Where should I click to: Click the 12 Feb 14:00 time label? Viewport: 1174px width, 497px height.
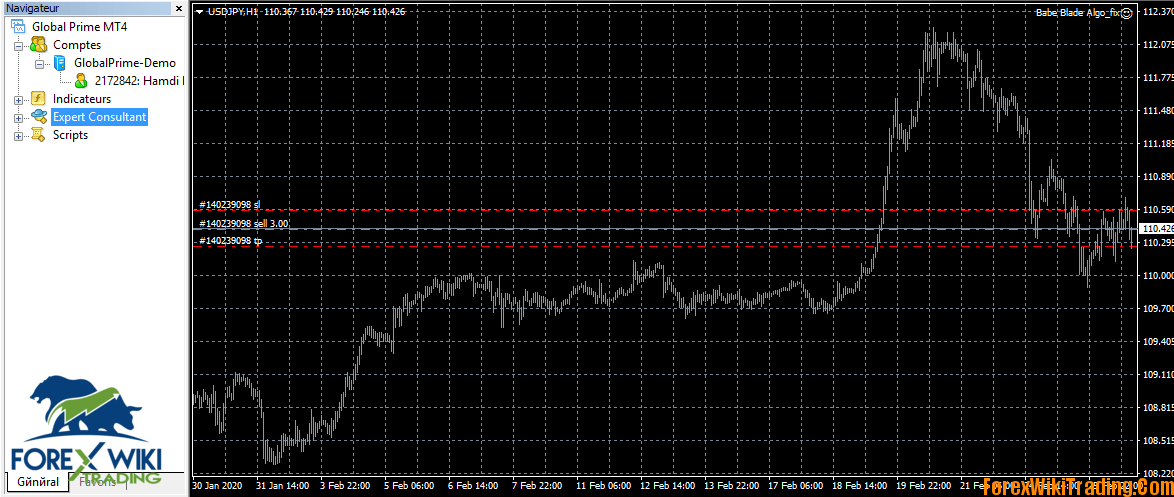click(x=669, y=485)
